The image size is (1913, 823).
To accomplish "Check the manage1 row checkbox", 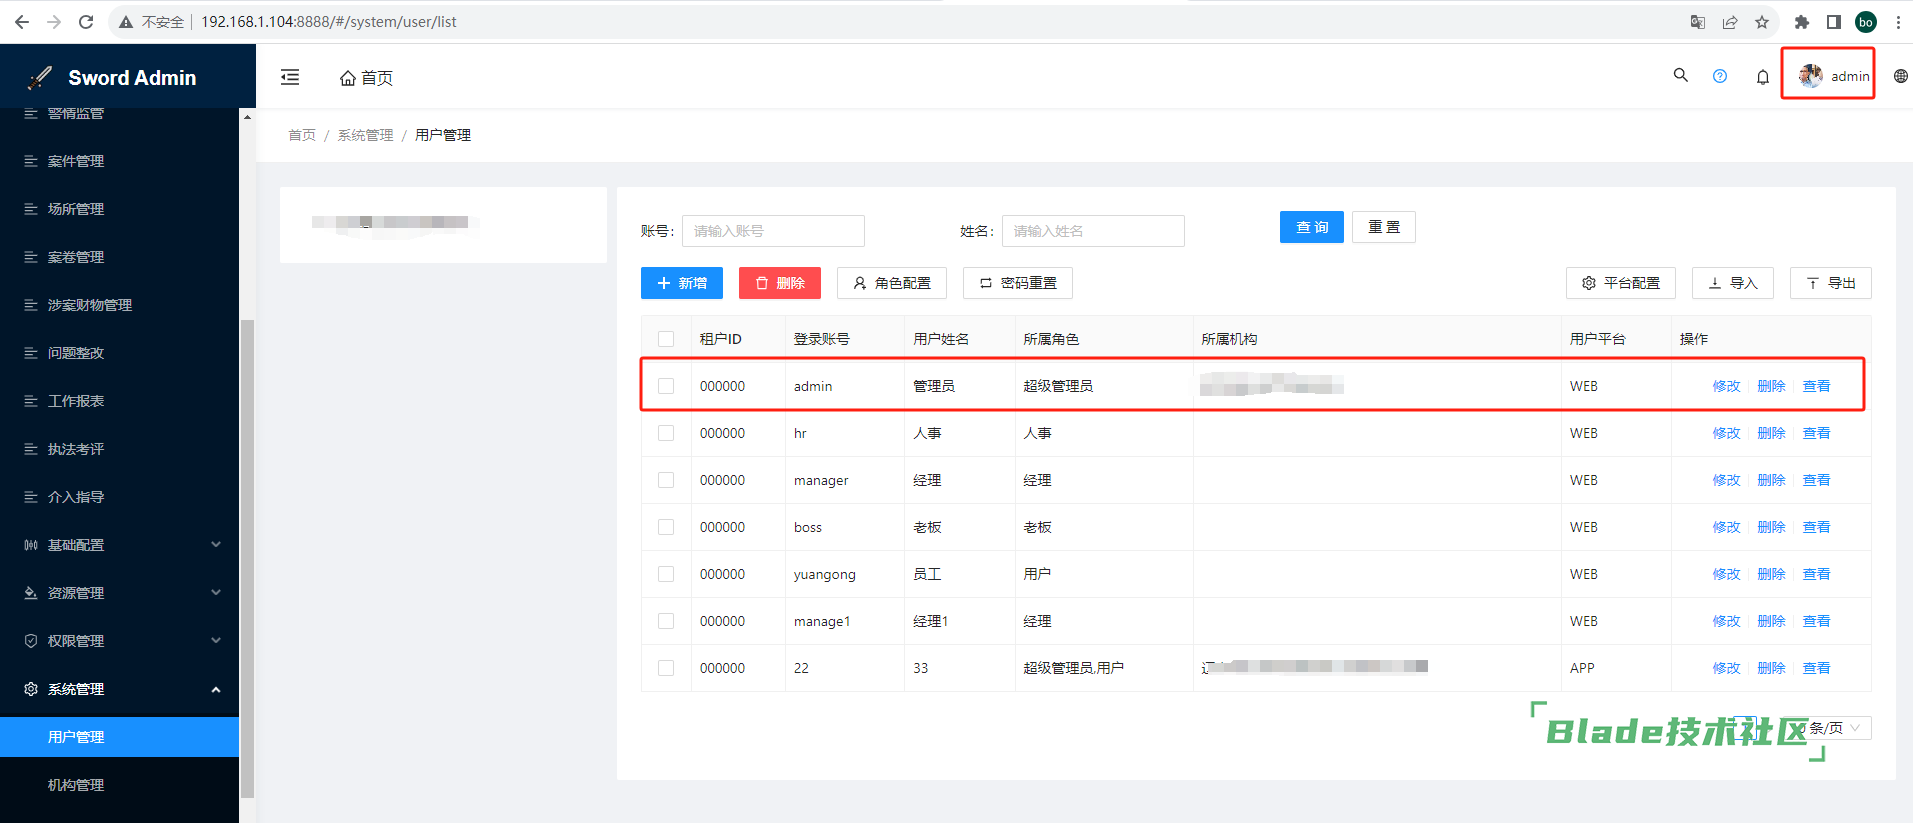I will 666,621.
